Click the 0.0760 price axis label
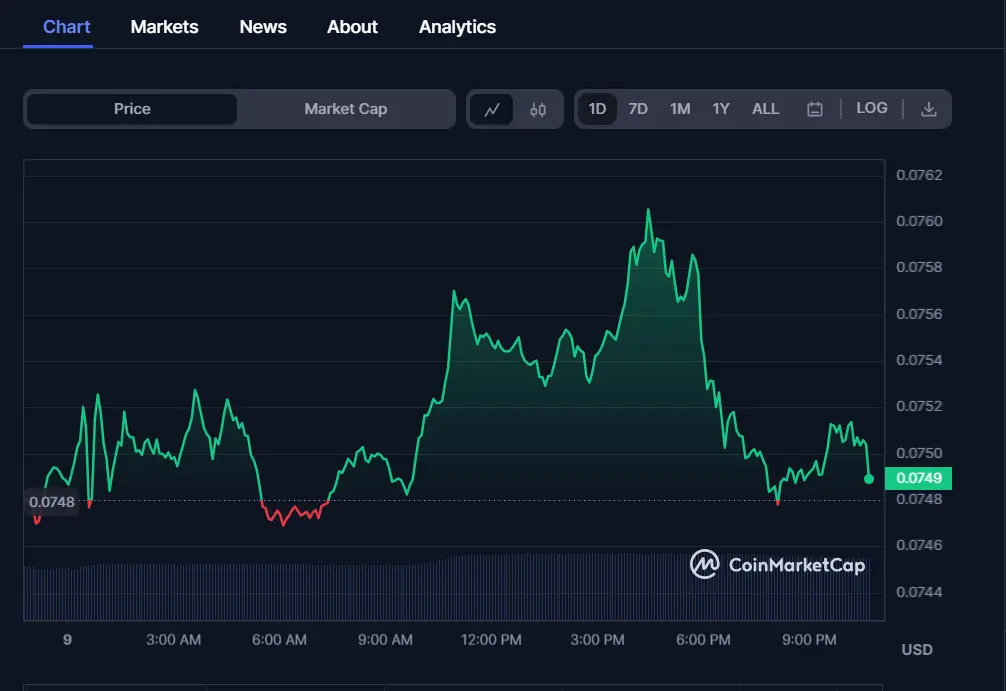Image resolution: width=1006 pixels, height=691 pixels. tap(919, 221)
